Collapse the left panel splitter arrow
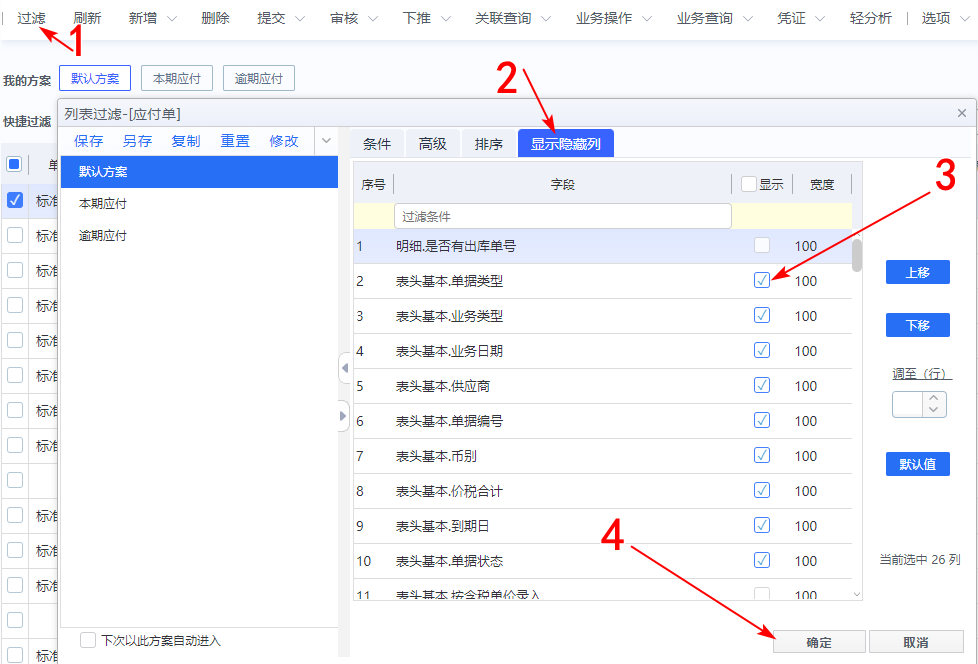Viewport: 978px width, 664px height. coord(344,368)
